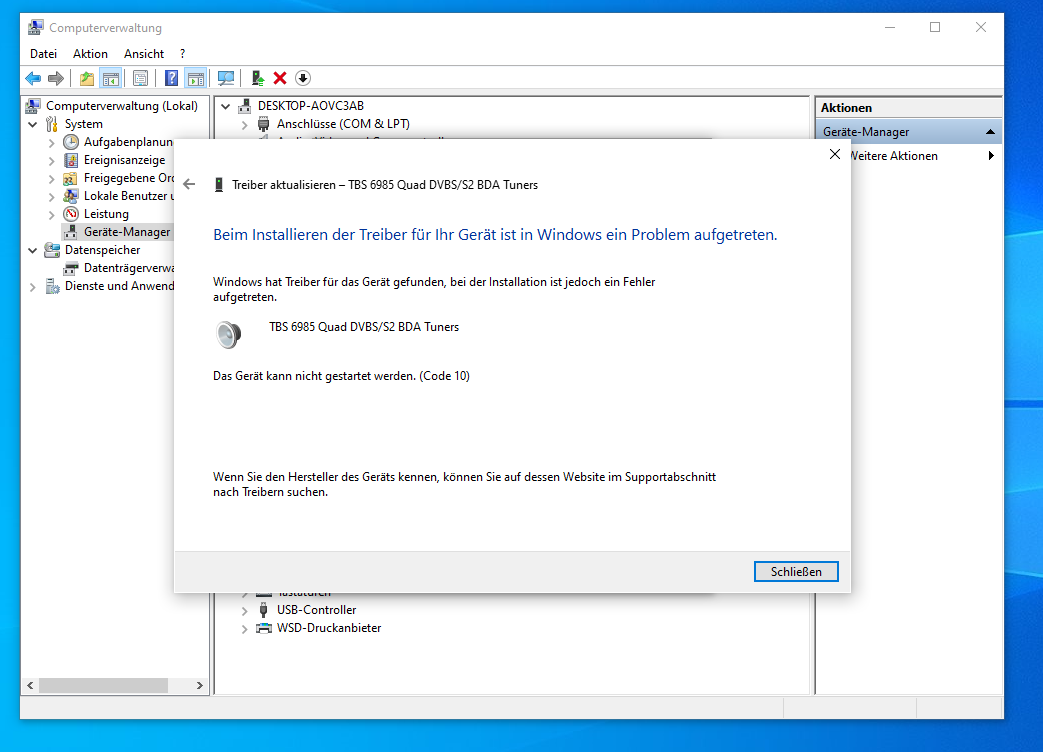Click the red X Uninstall device icon
1043x752 pixels.
[280, 78]
